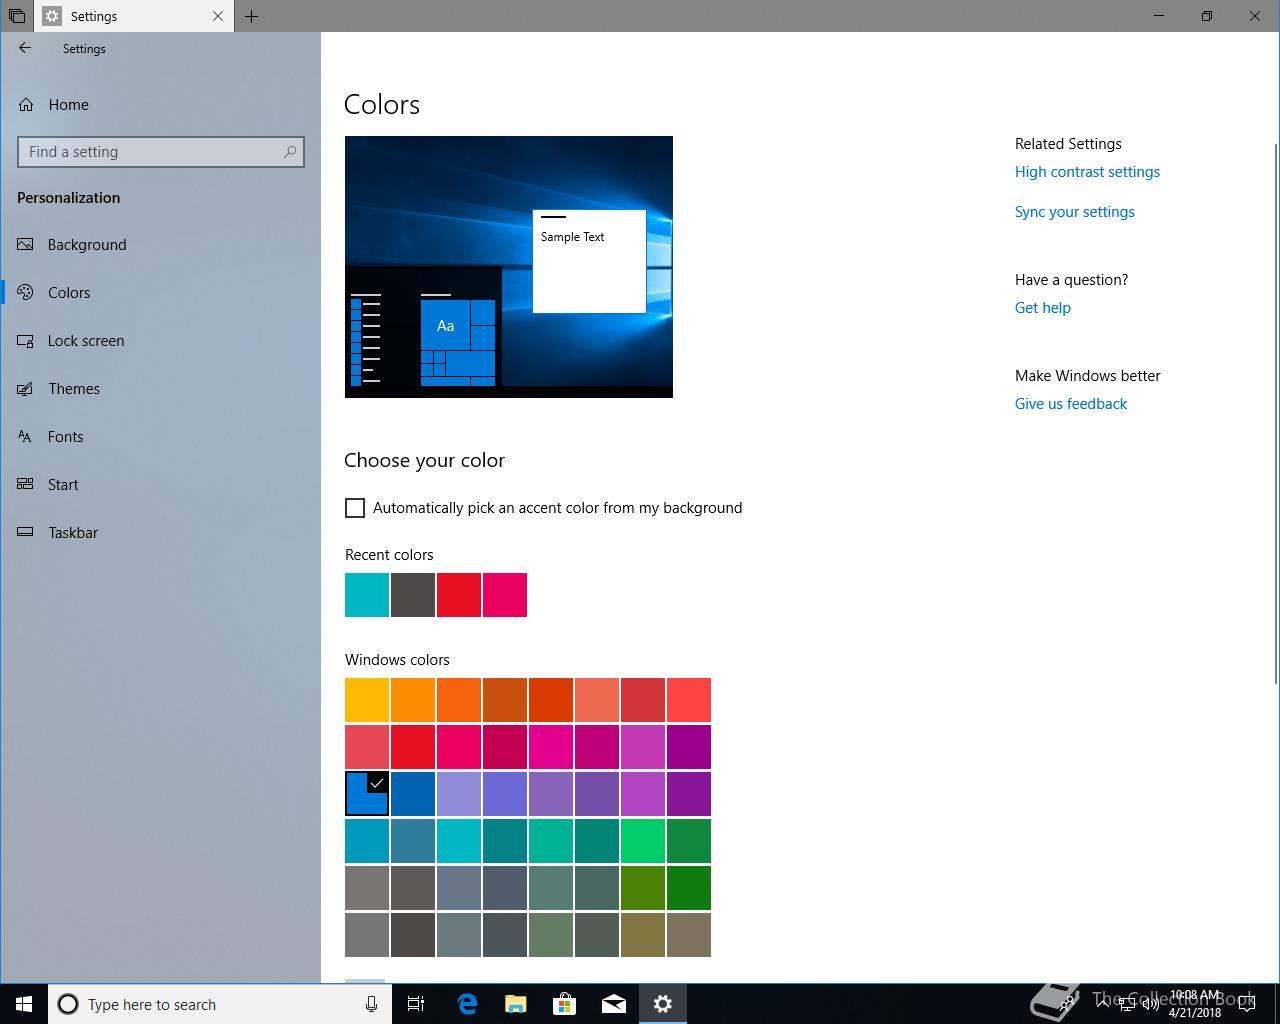Open High contrast settings link
Image resolution: width=1280 pixels, height=1024 pixels.
pyautogui.click(x=1087, y=172)
